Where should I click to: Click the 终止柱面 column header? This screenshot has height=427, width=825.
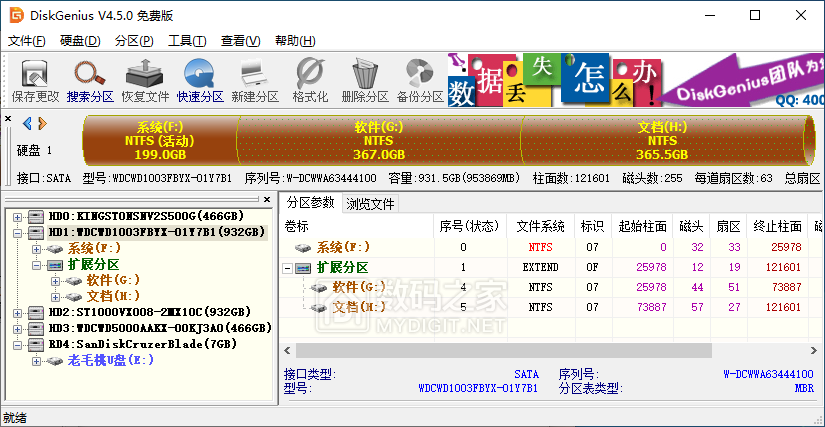pyautogui.click(x=777, y=226)
